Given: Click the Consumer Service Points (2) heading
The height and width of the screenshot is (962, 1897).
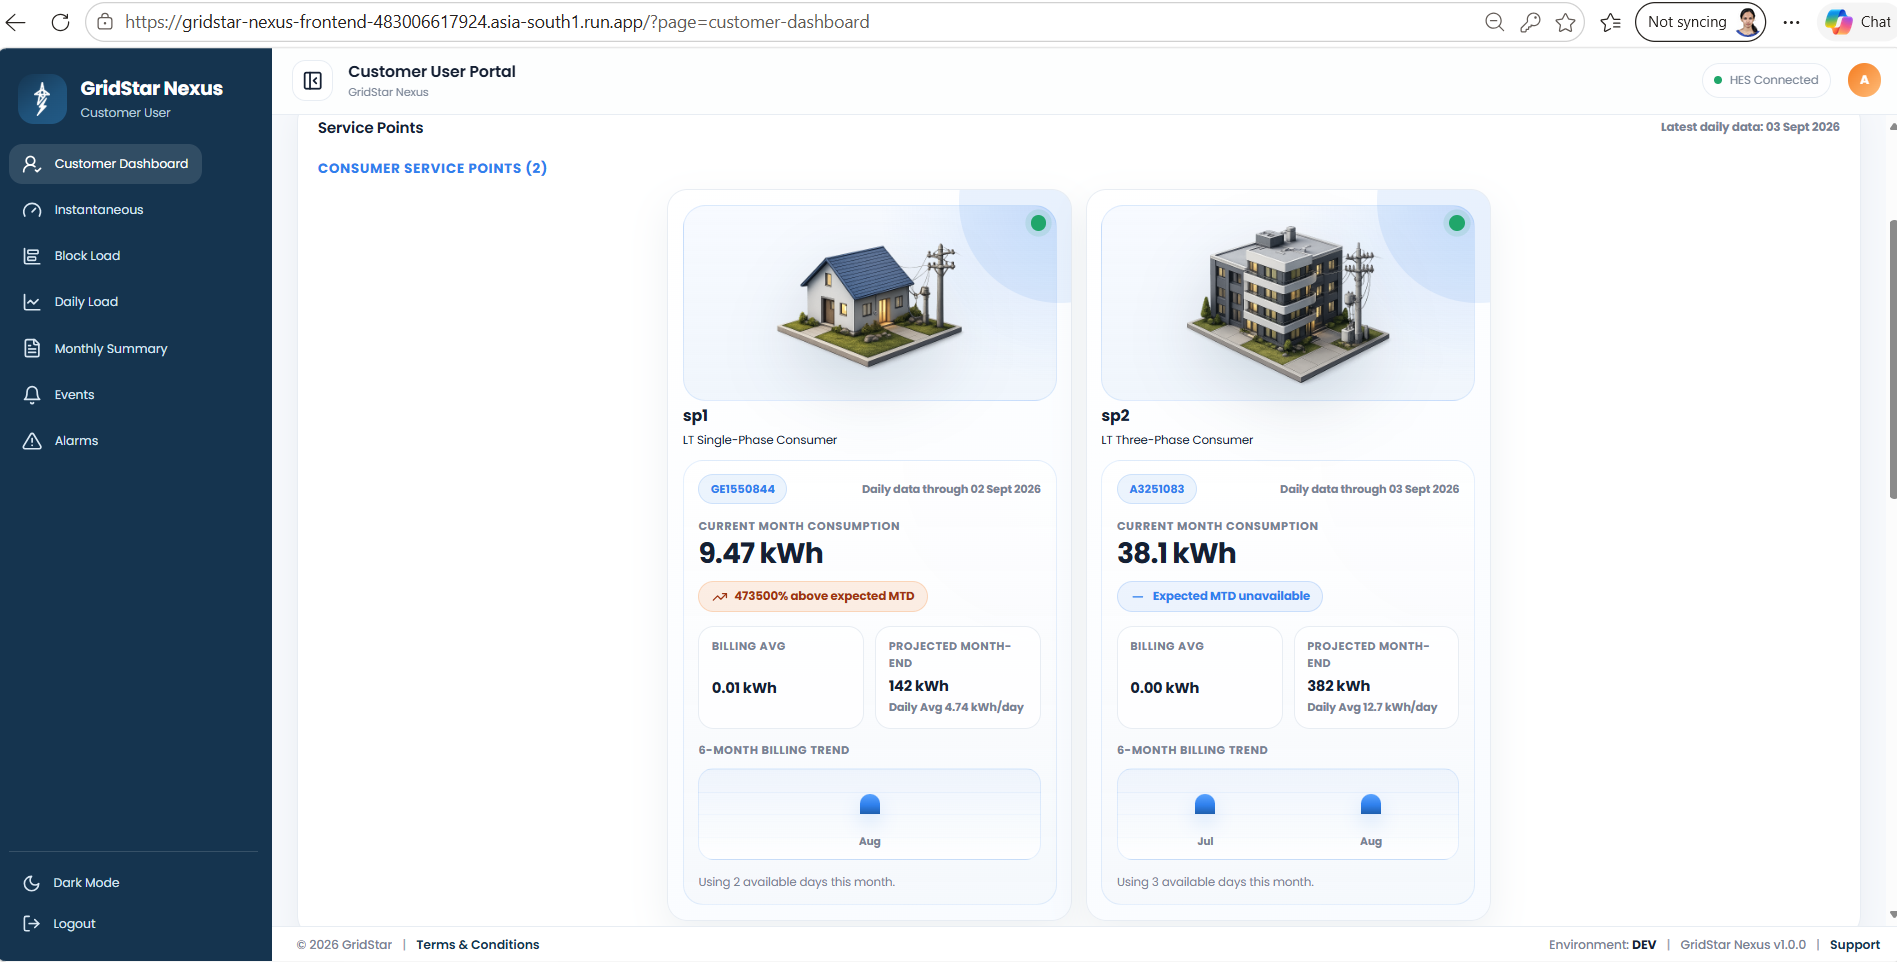Looking at the screenshot, I should pyautogui.click(x=432, y=168).
